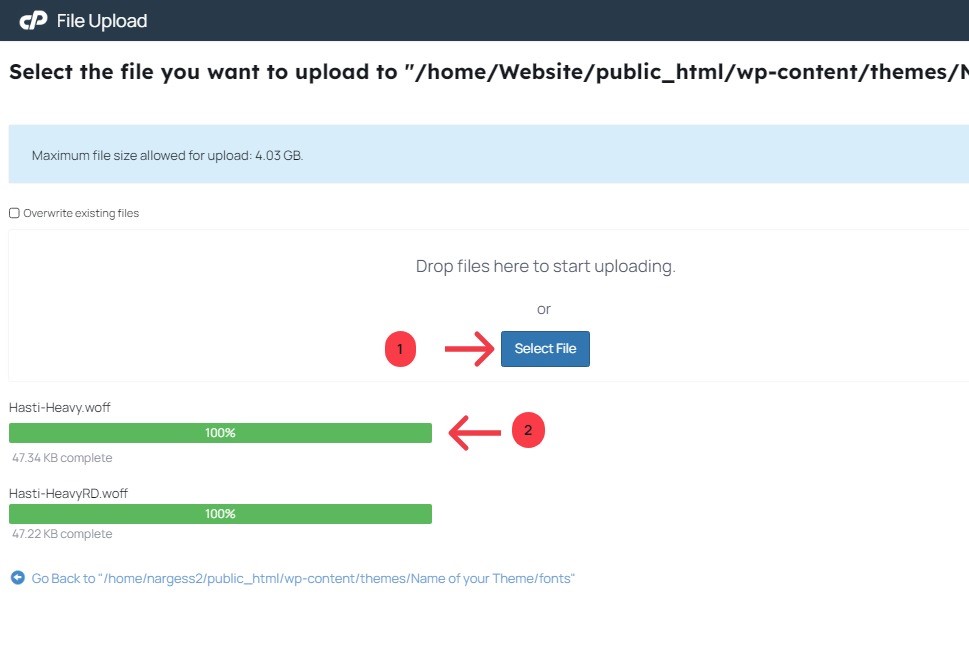Click the red arrow pointing at progress bar
This screenshot has height=659, width=969.
474,433
